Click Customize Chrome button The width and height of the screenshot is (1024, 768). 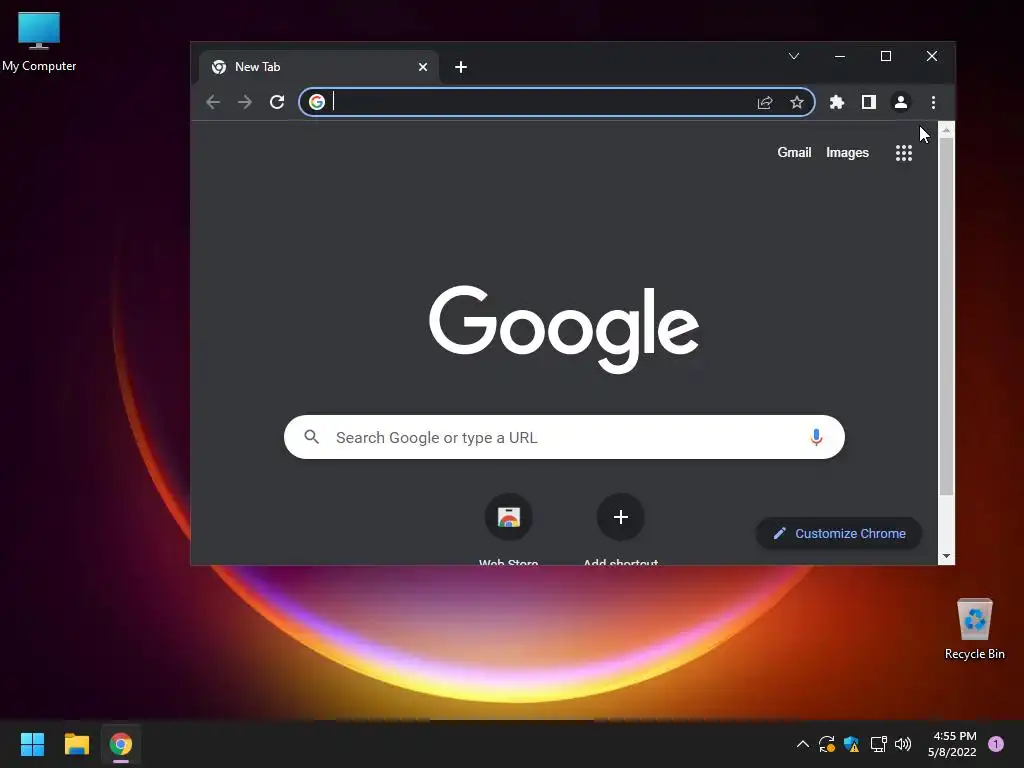click(x=839, y=534)
